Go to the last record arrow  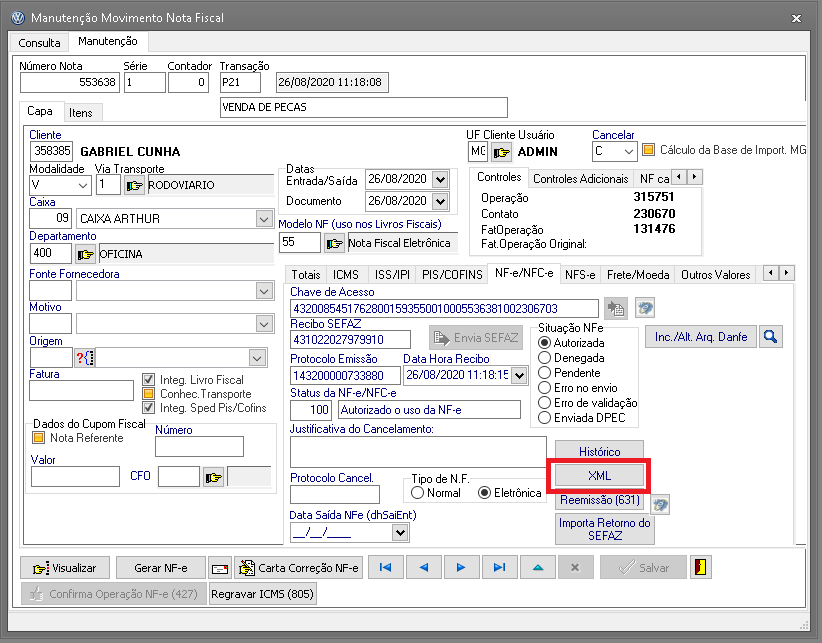[498, 567]
